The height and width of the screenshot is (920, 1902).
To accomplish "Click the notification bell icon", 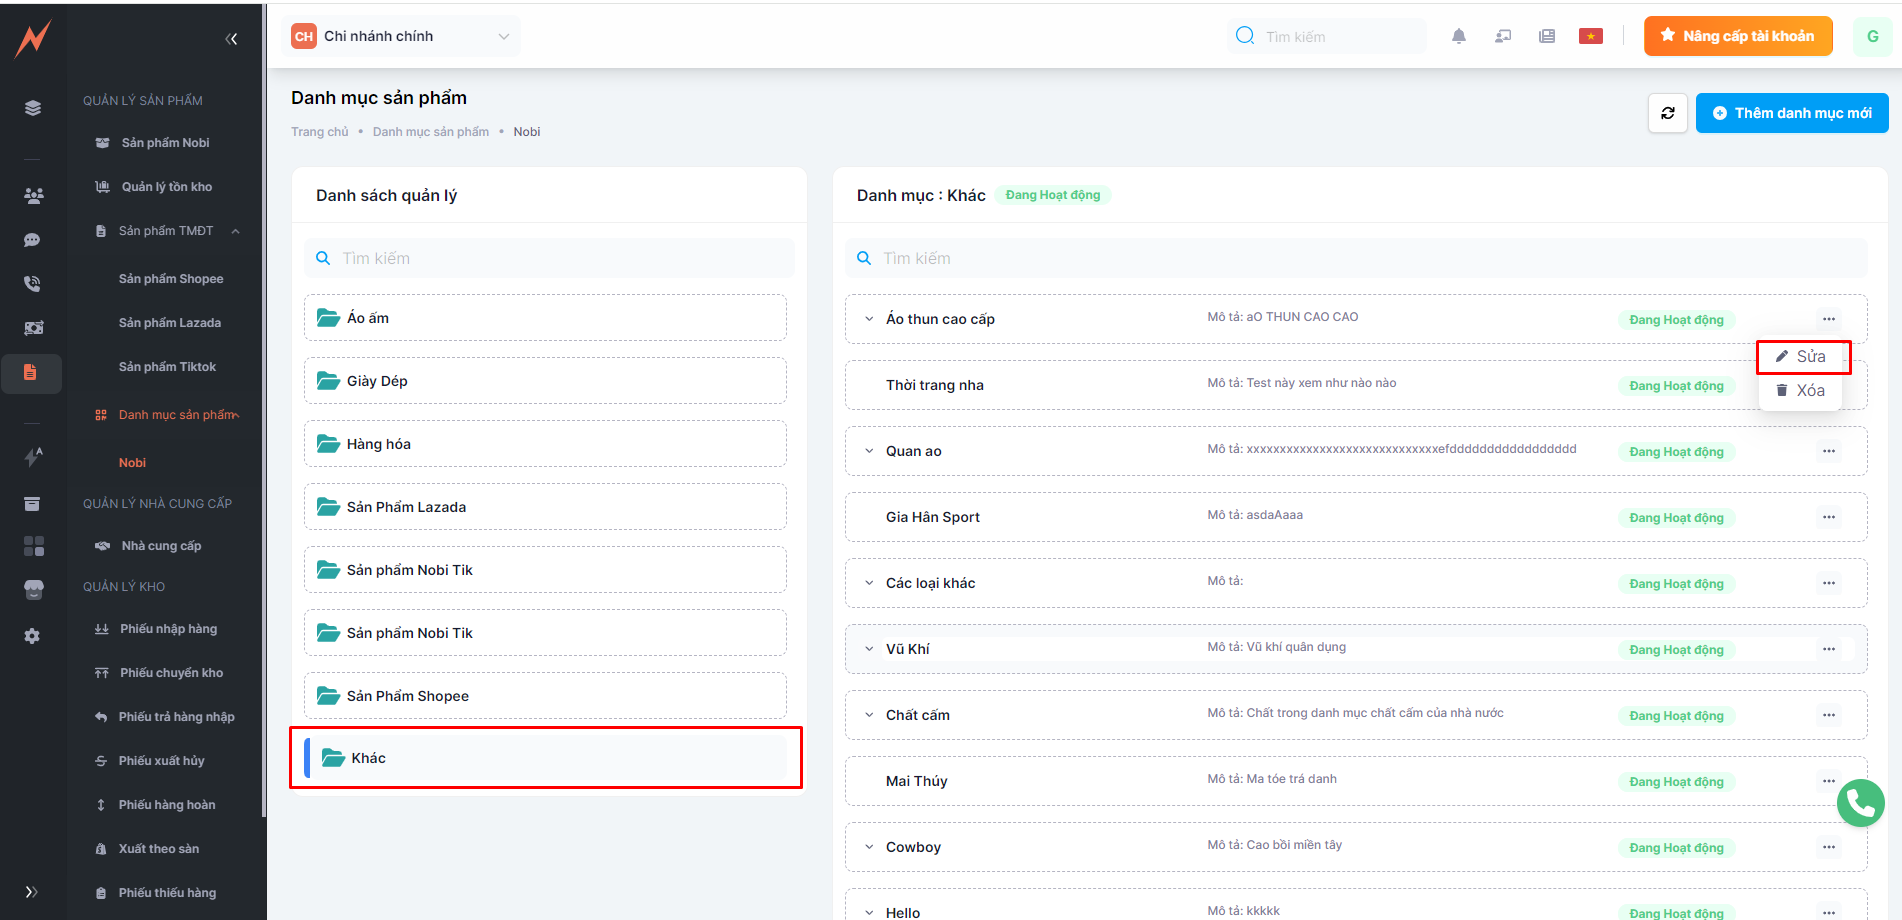I will coord(1459,36).
